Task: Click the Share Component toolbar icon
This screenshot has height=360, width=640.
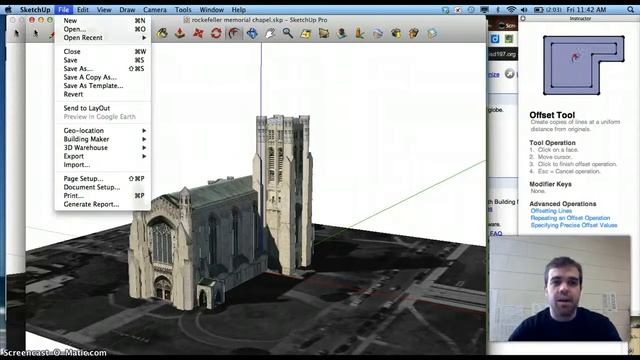Action: (432, 33)
